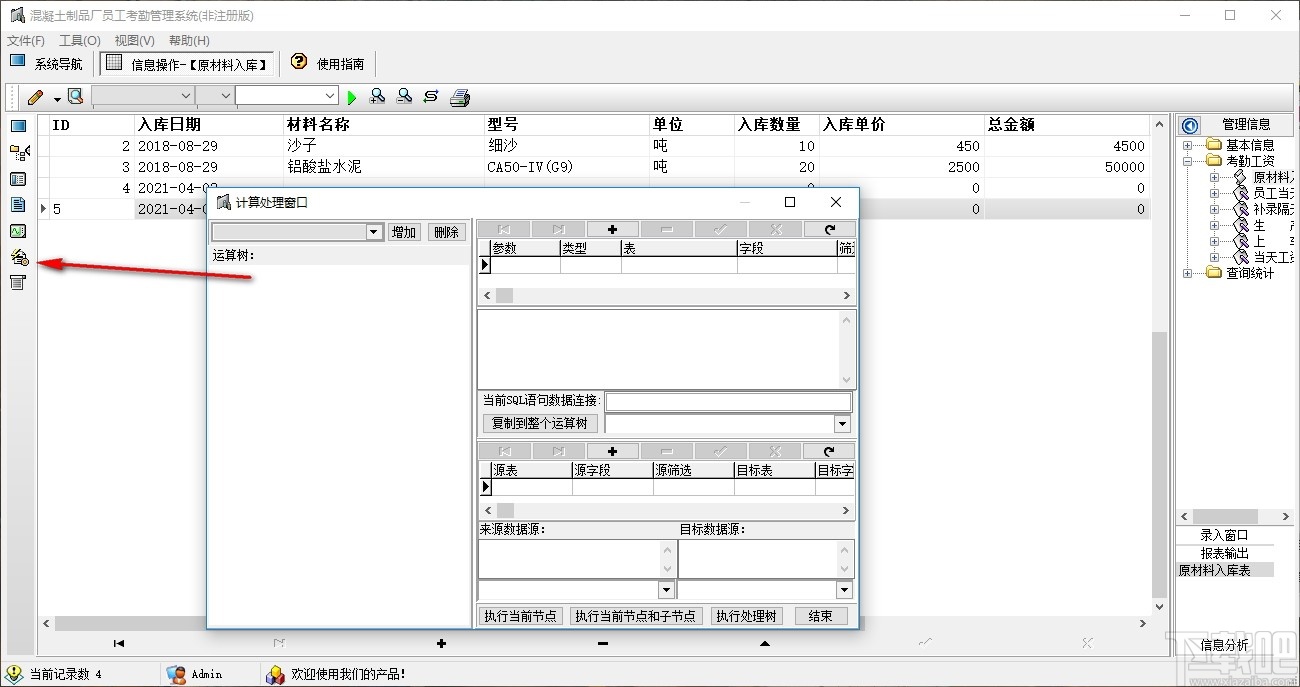Insert a record via bottom navigator plus

tap(441, 643)
